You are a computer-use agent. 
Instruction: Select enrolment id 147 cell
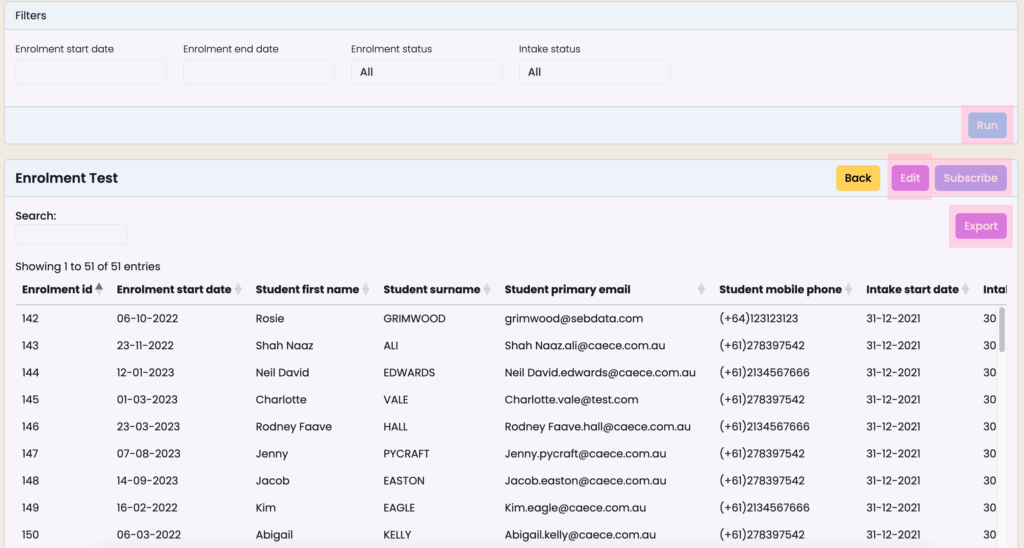coord(30,453)
